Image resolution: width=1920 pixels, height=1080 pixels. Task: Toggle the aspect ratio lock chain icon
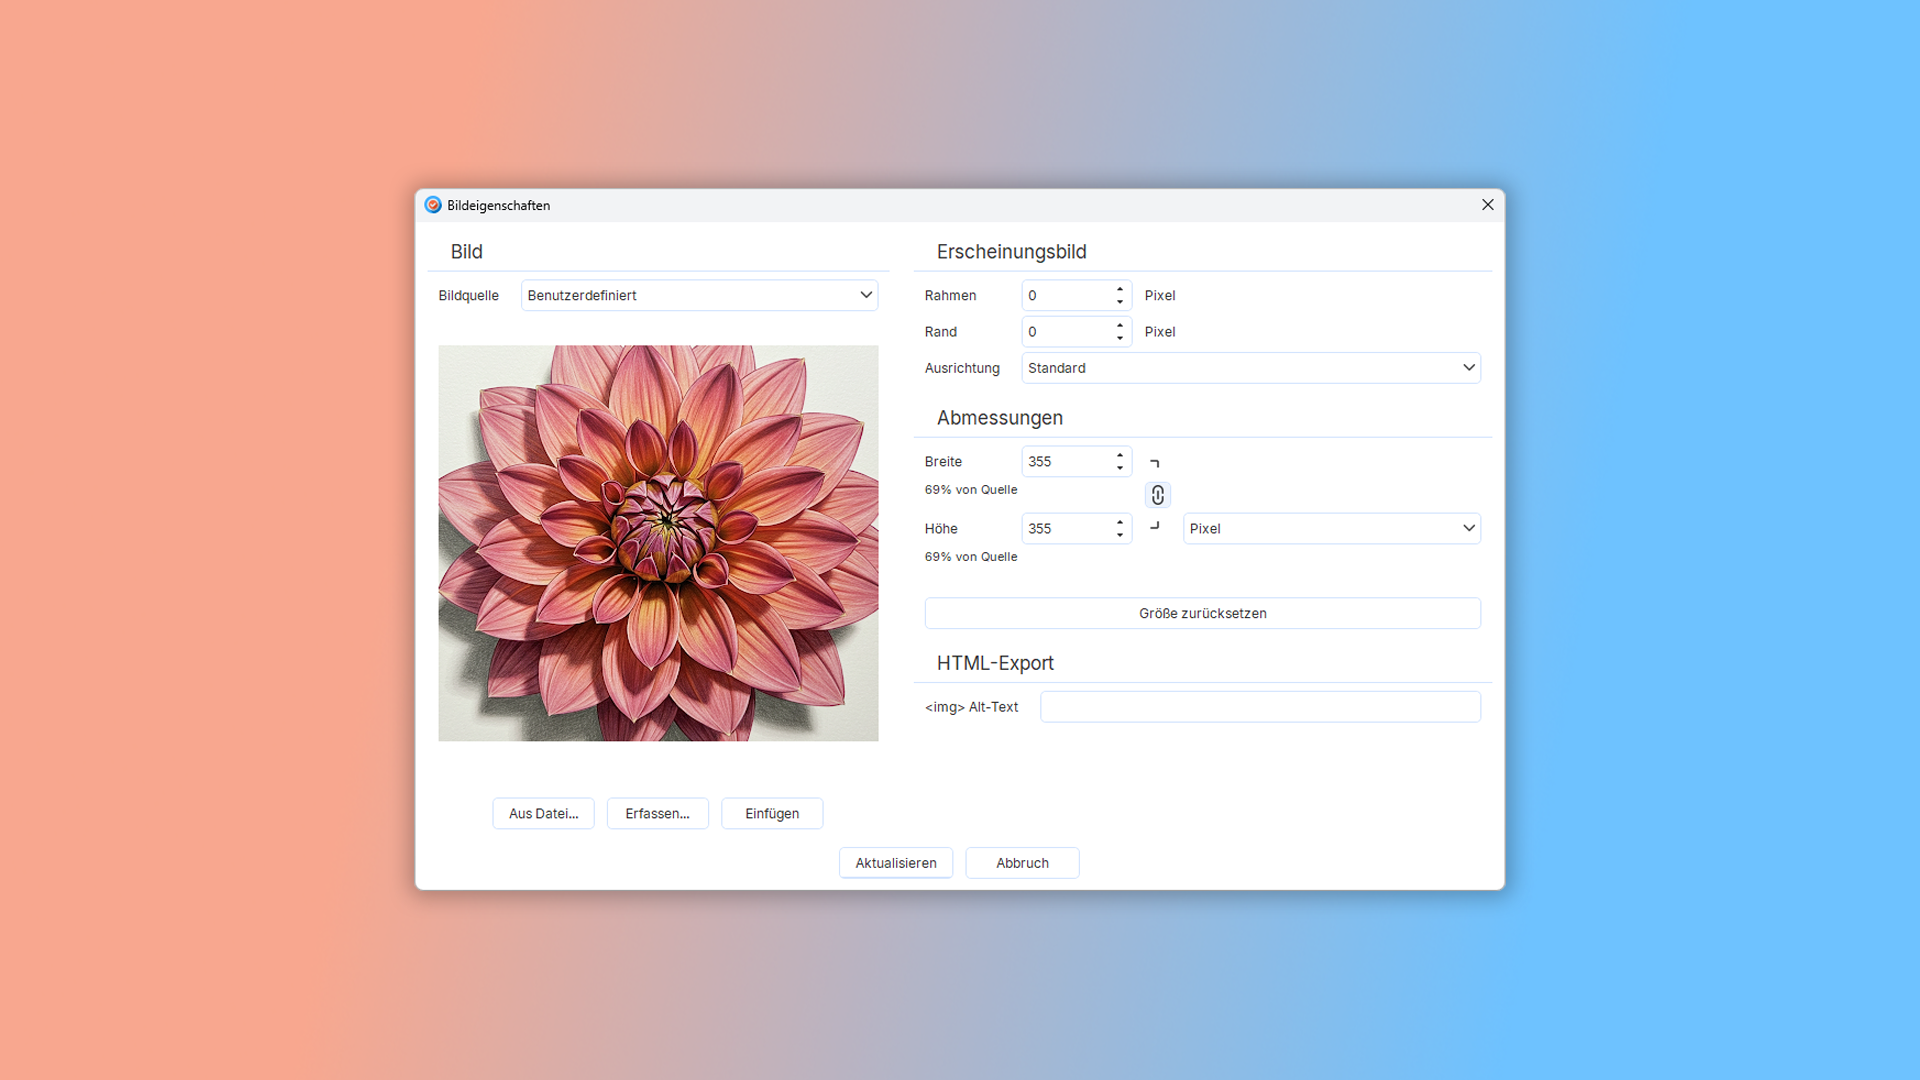tap(1157, 495)
